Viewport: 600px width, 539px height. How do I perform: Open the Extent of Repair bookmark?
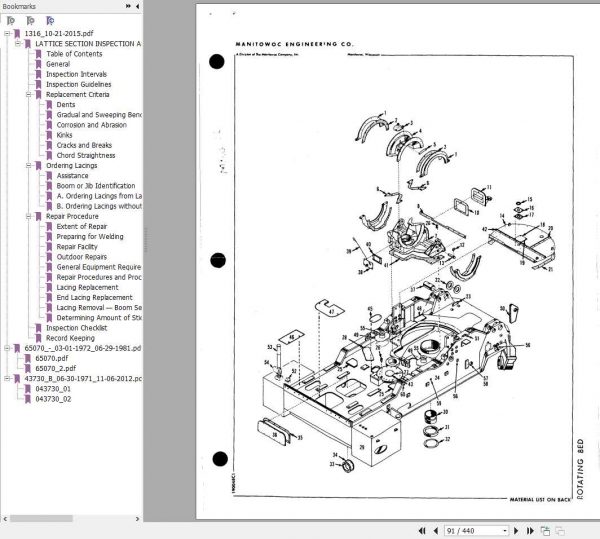82,226
